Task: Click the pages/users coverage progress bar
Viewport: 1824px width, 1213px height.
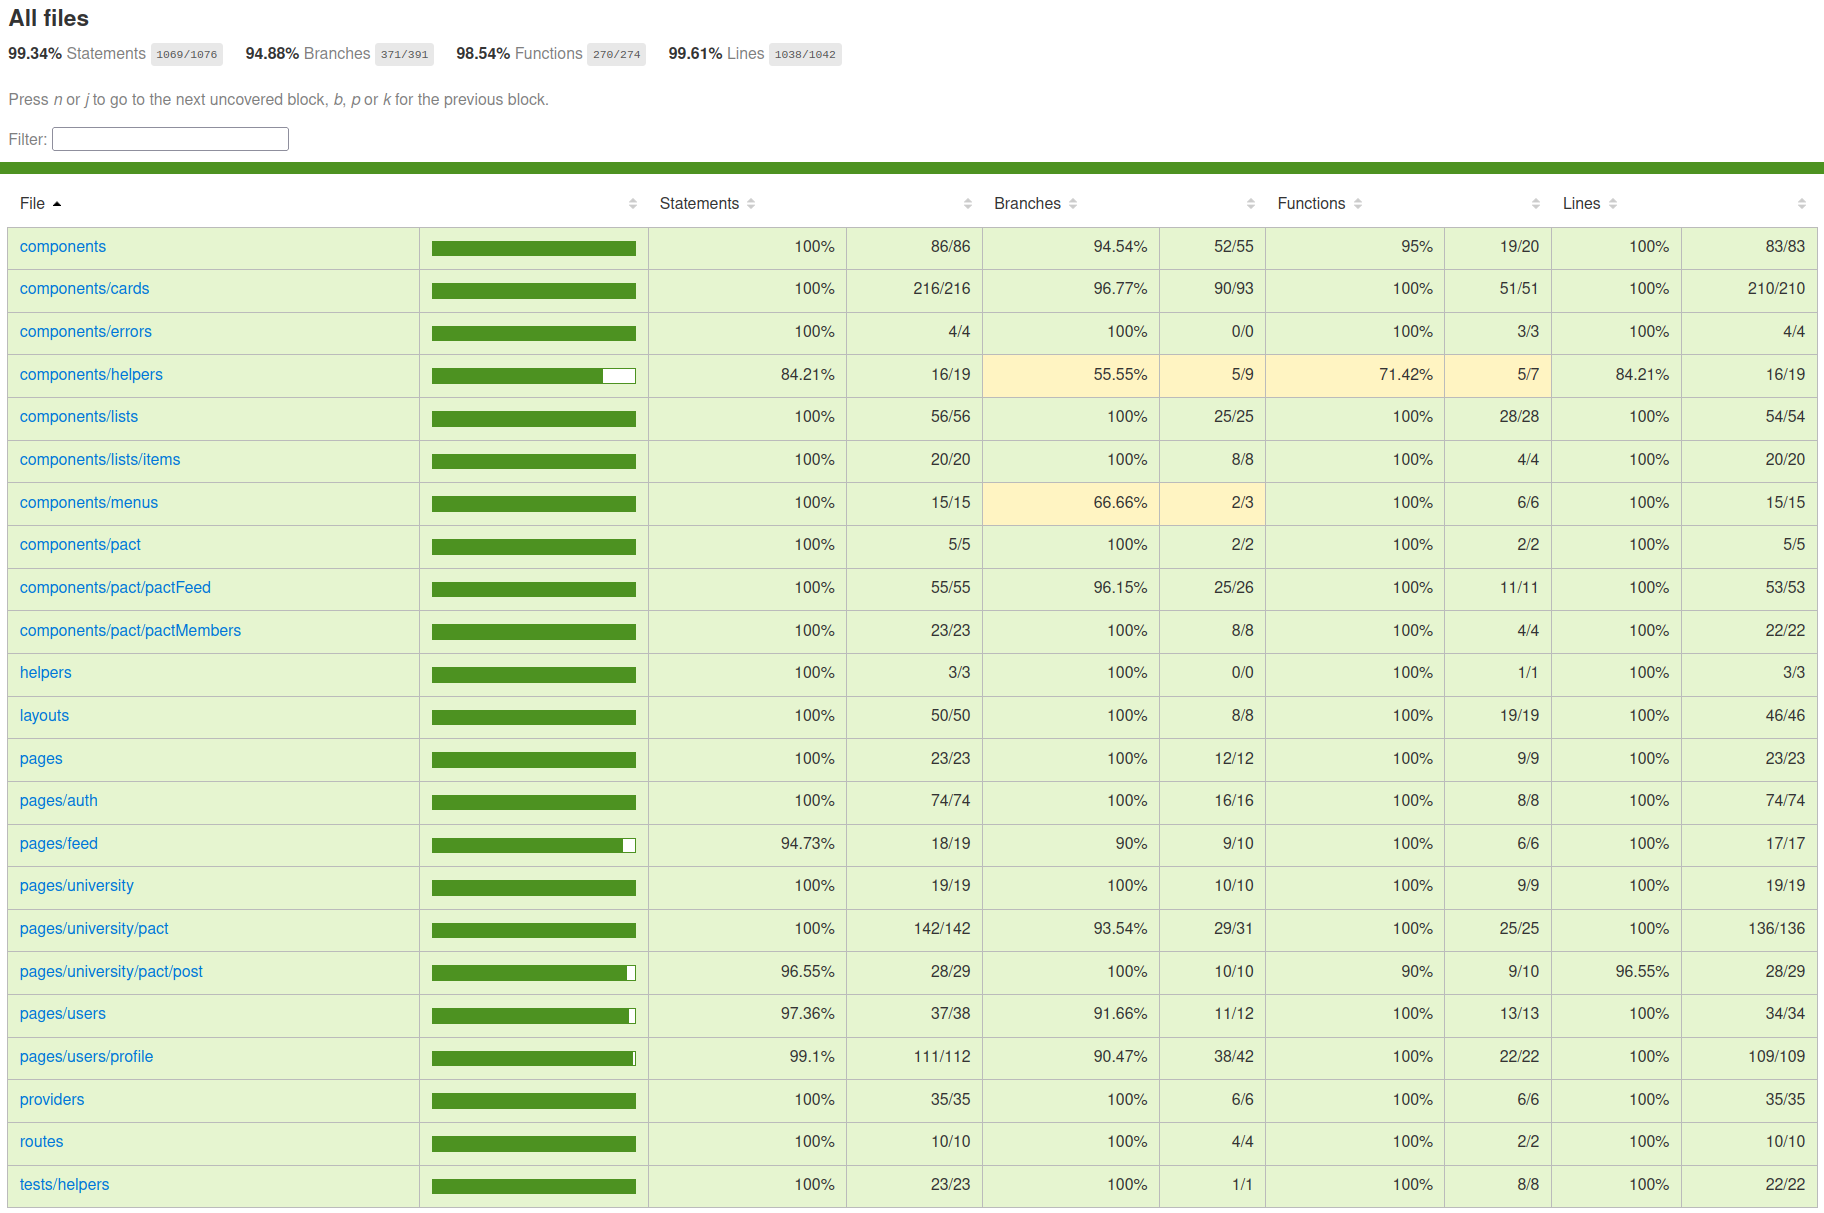Action: pyautogui.click(x=534, y=1016)
